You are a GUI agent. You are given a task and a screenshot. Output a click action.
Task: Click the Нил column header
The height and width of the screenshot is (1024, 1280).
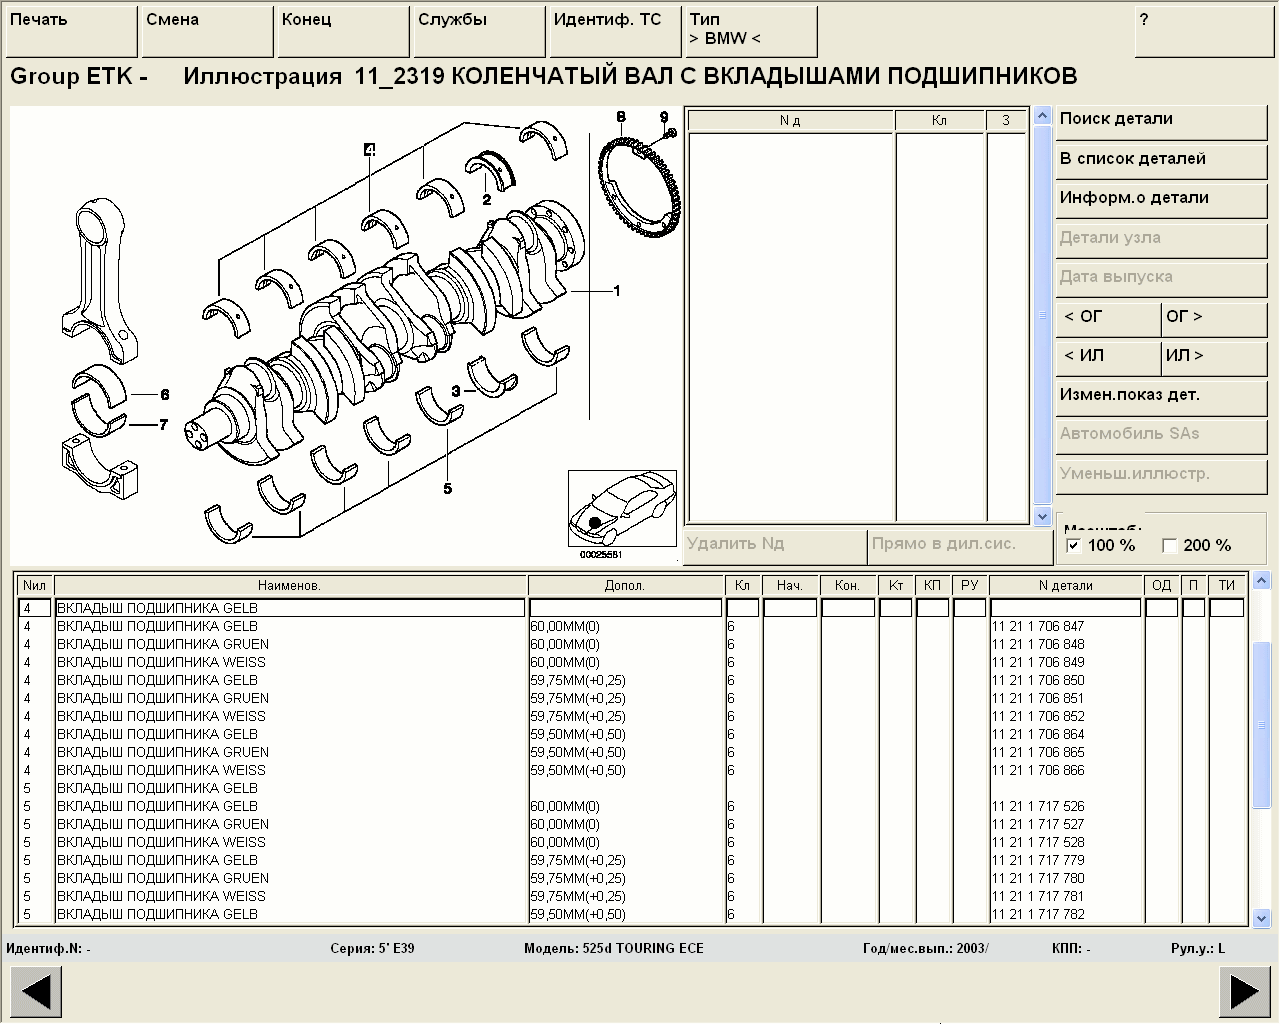35,585
